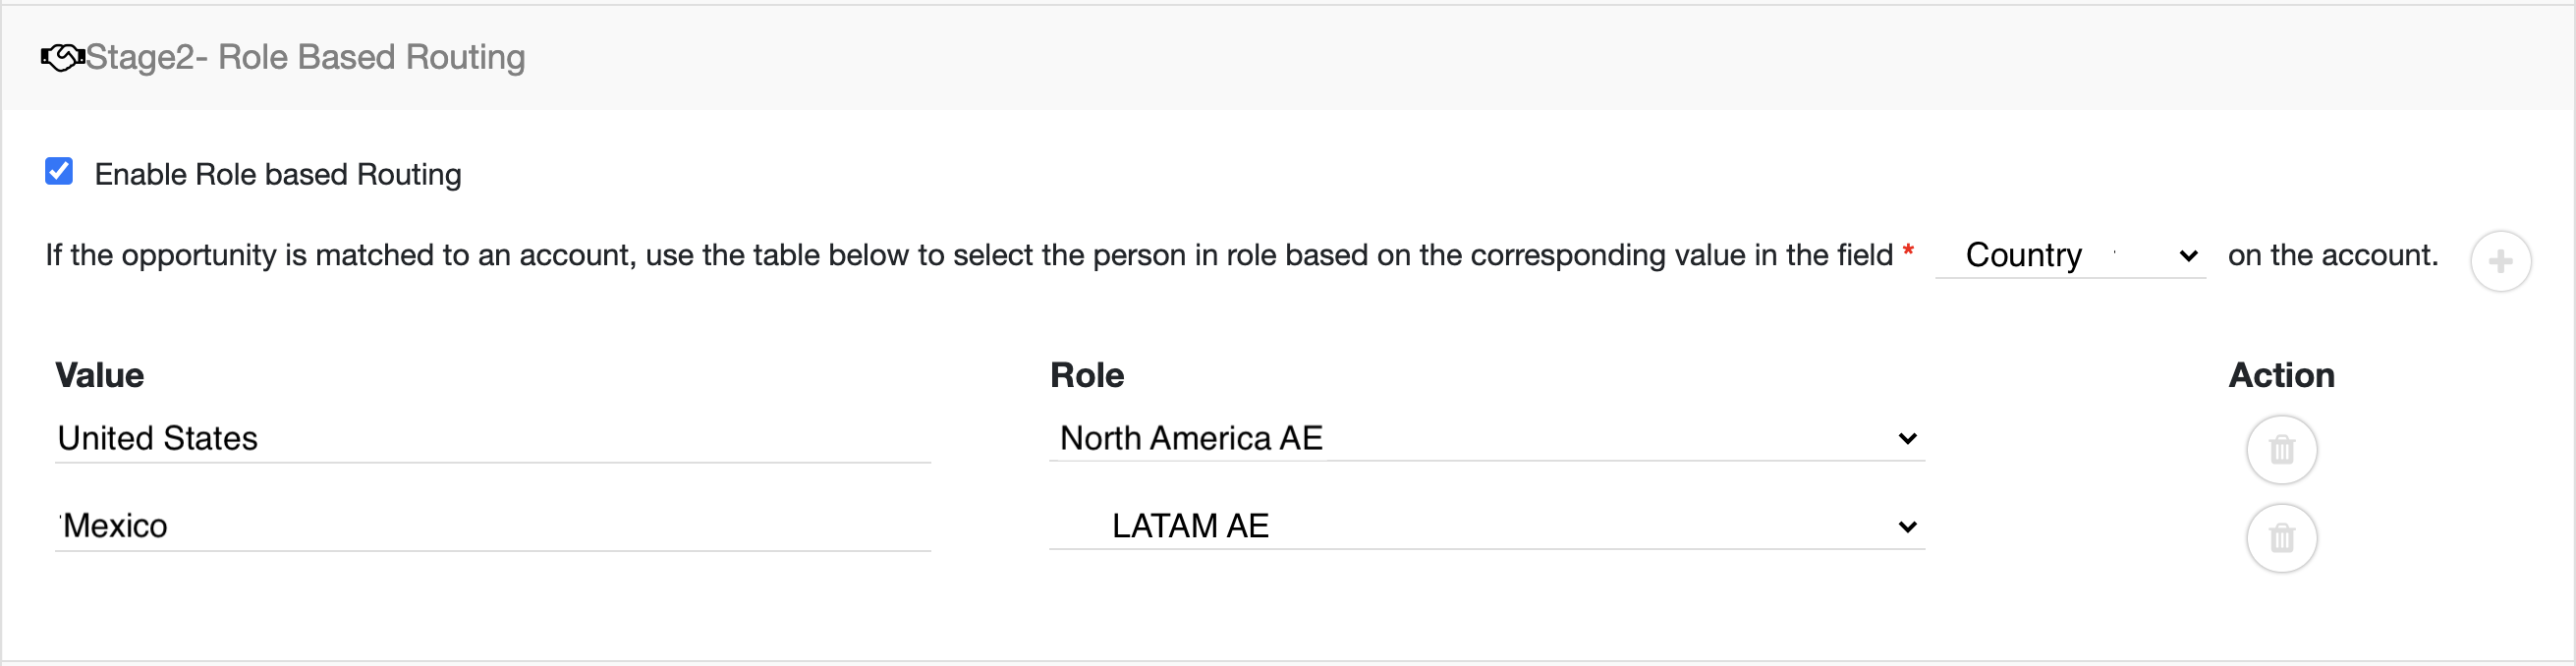
Task: Click the red required asterisk before Country
Action: point(1908,250)
